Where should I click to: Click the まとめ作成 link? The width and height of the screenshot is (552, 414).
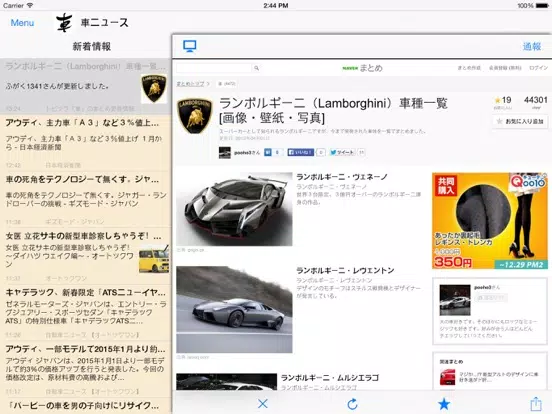click(x=469, y=68)
